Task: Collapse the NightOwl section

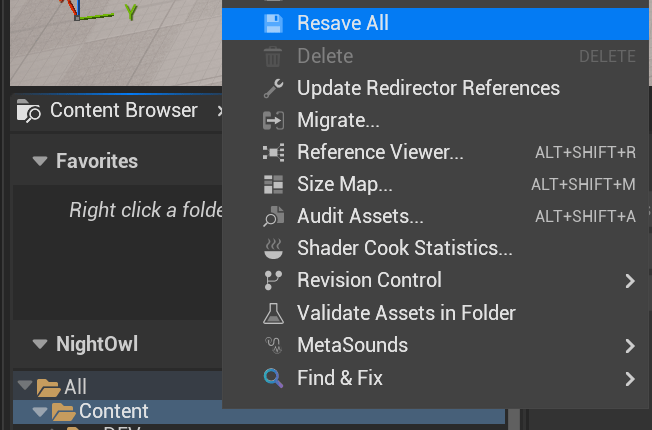Action: [40, 345]
